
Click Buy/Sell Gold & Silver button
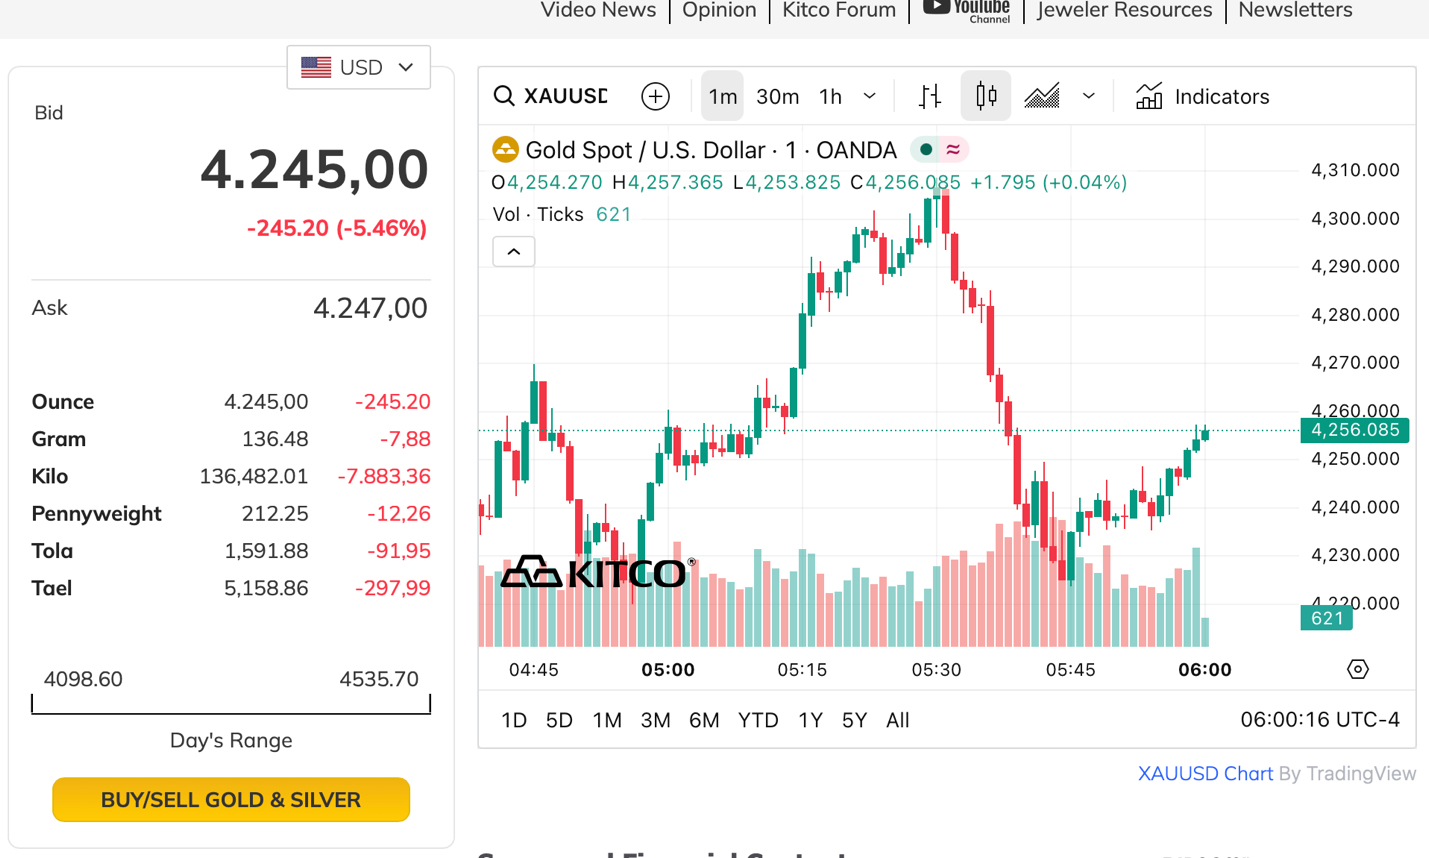click(x=231, y=800)
